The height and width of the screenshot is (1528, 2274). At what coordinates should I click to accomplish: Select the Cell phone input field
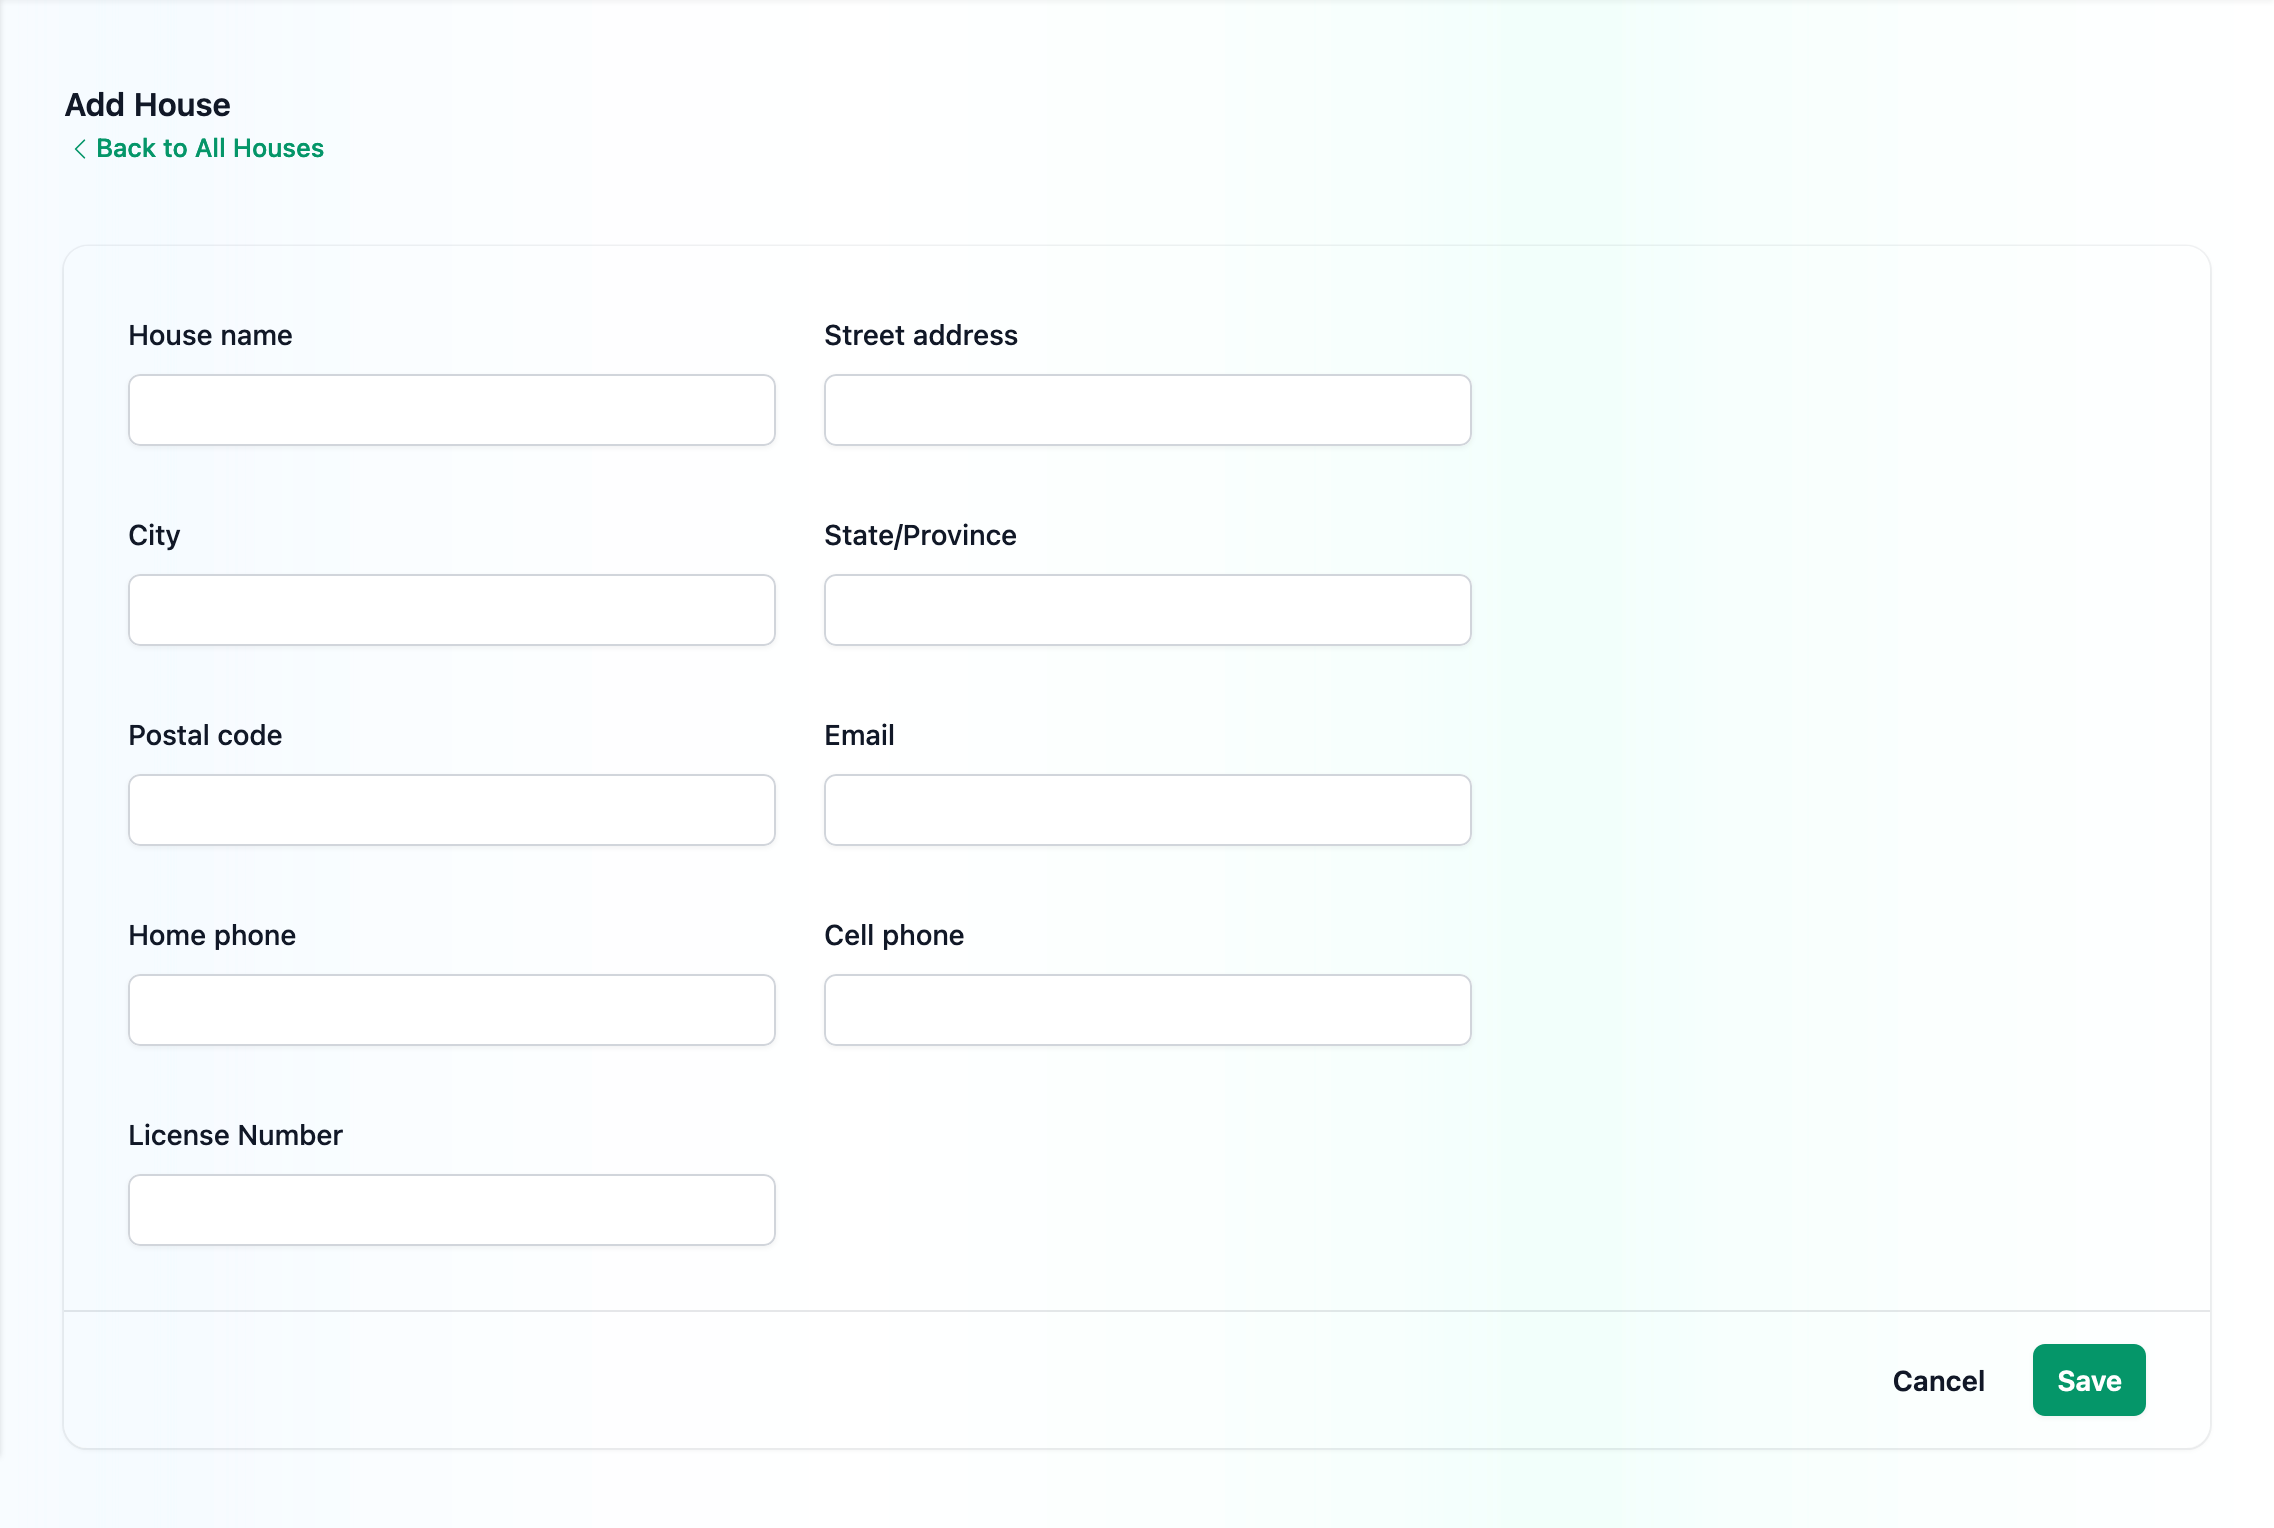(1147, 1010)
